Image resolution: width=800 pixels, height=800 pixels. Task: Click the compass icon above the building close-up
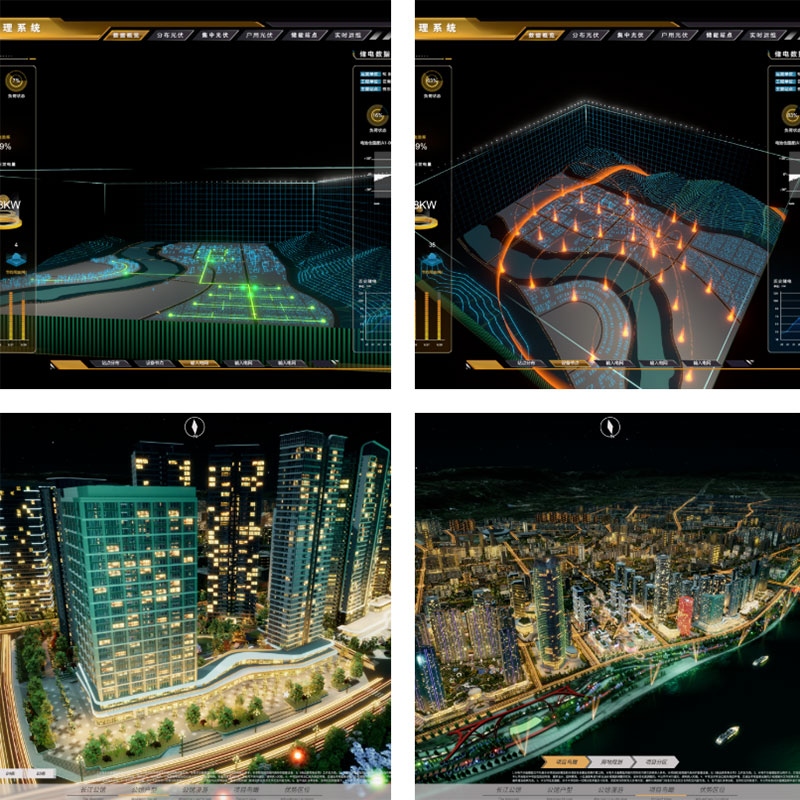[191, 426]
